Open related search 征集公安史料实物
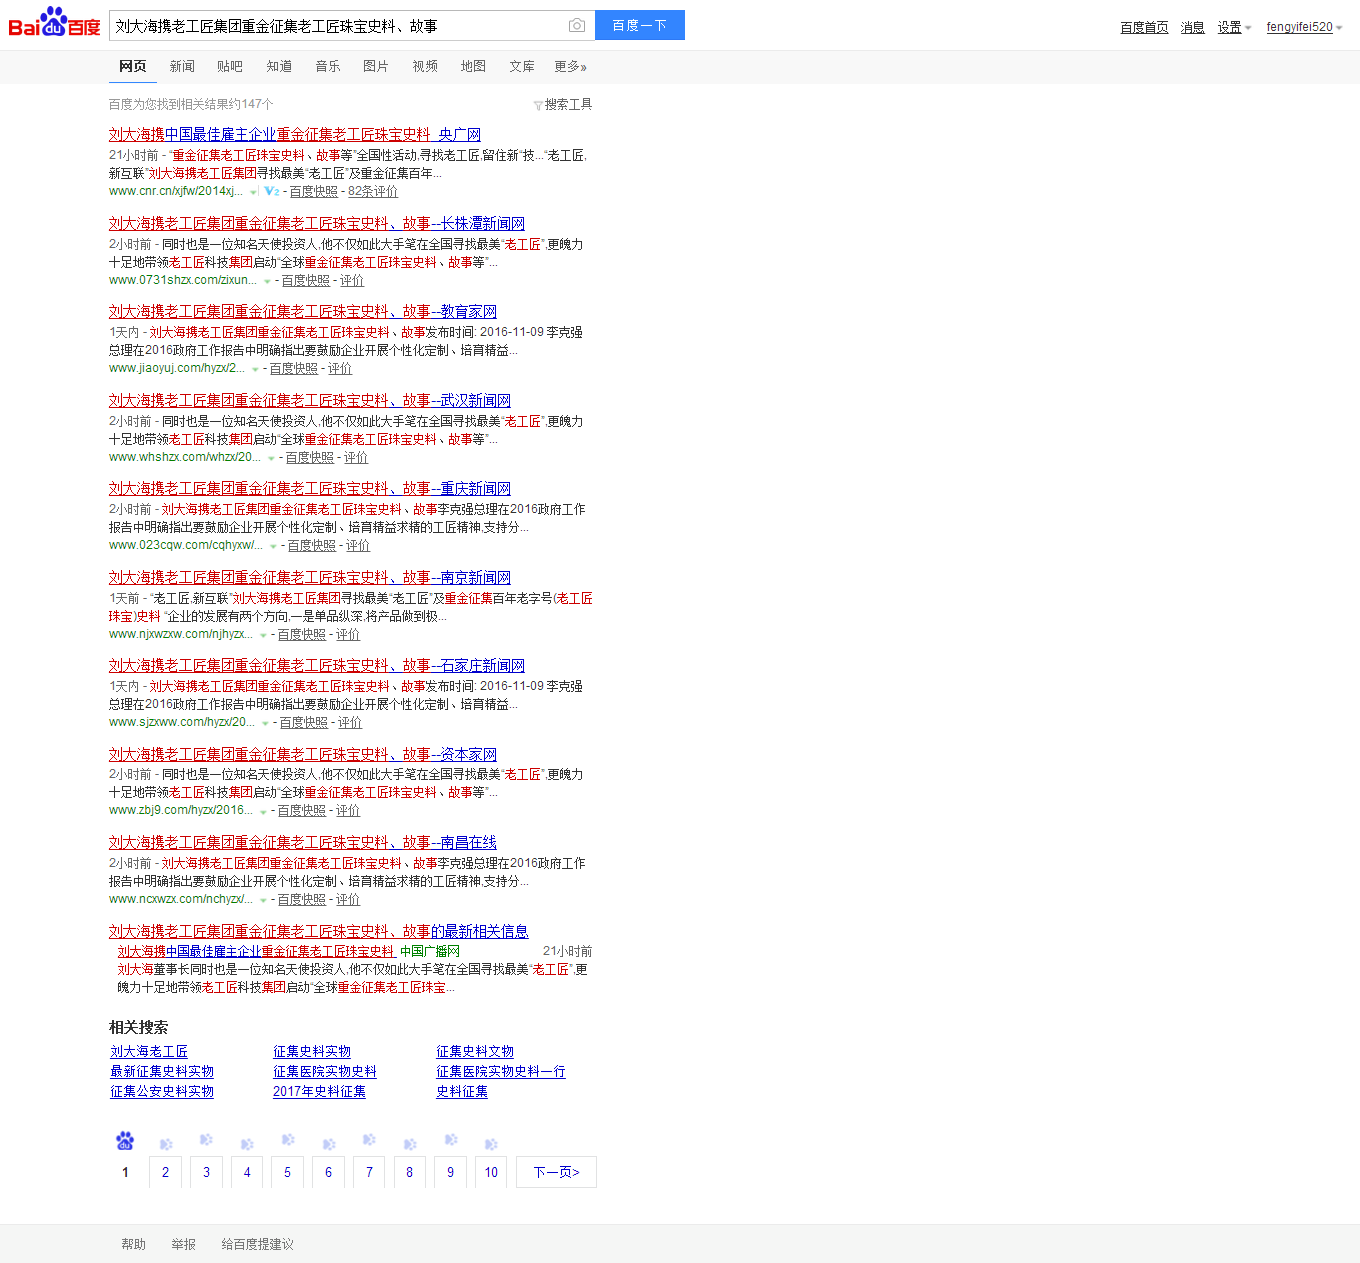Viewport: 1360px width, 1263px height. tap(162, 1091)
